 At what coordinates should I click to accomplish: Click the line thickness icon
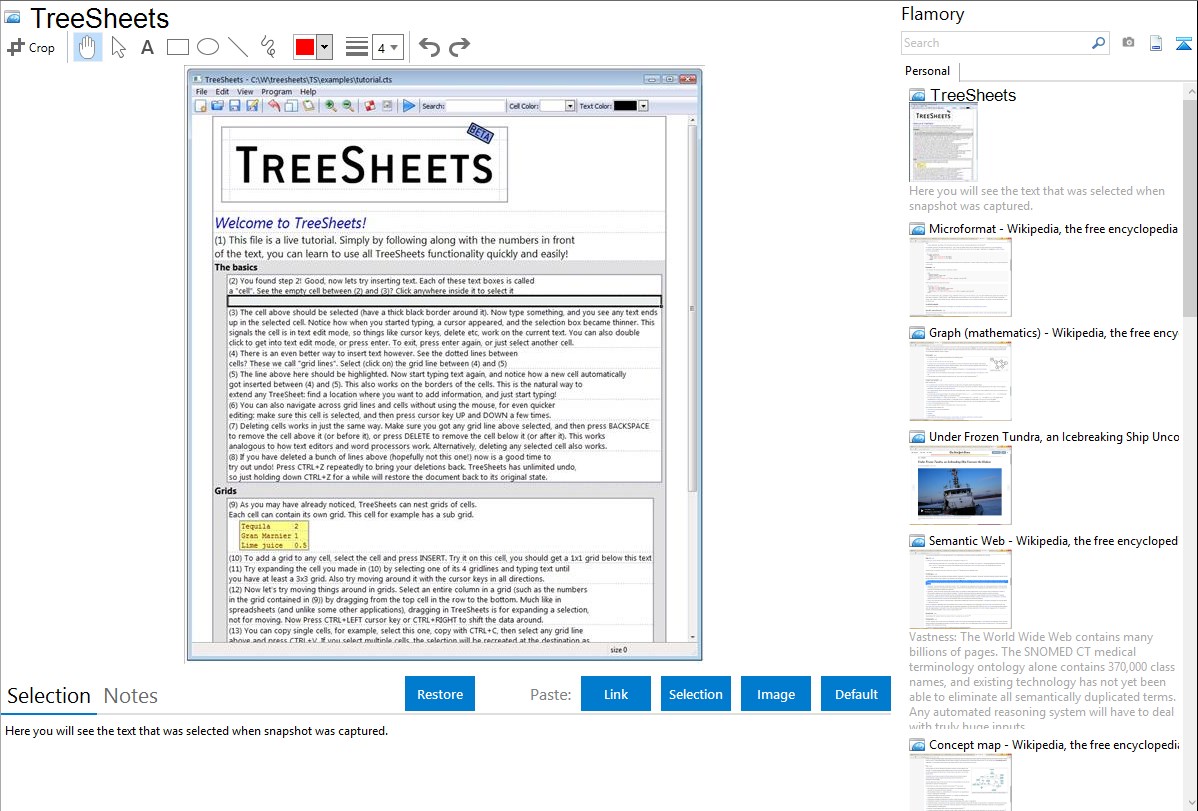(357, 47)
